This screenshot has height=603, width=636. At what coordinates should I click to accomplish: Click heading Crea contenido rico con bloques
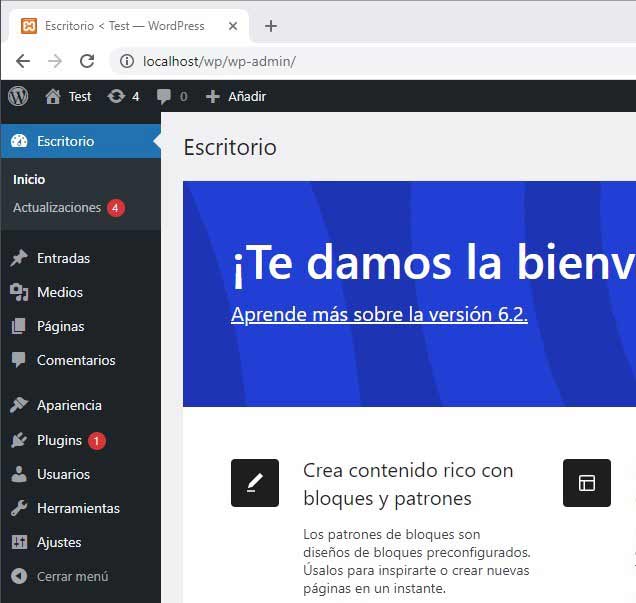[x=408, y=484]
